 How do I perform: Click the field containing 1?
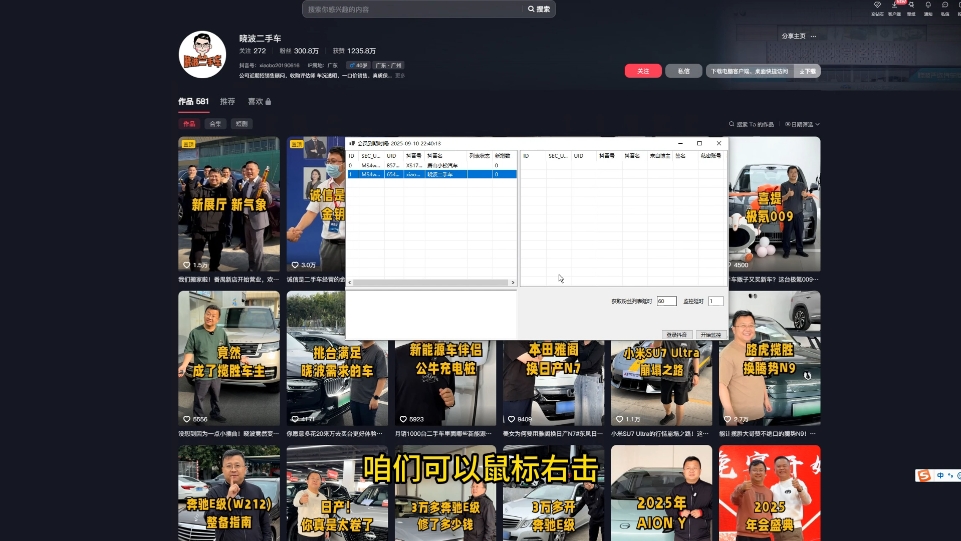tap(715, 301)
